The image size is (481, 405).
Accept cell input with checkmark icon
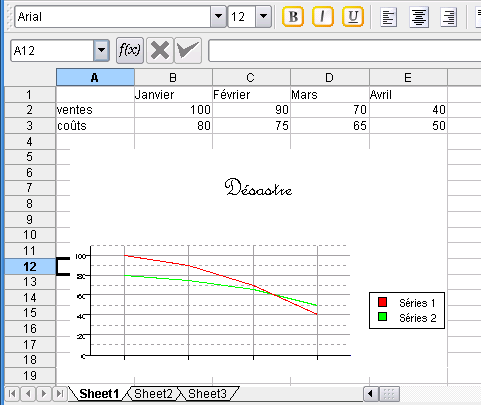188,50
